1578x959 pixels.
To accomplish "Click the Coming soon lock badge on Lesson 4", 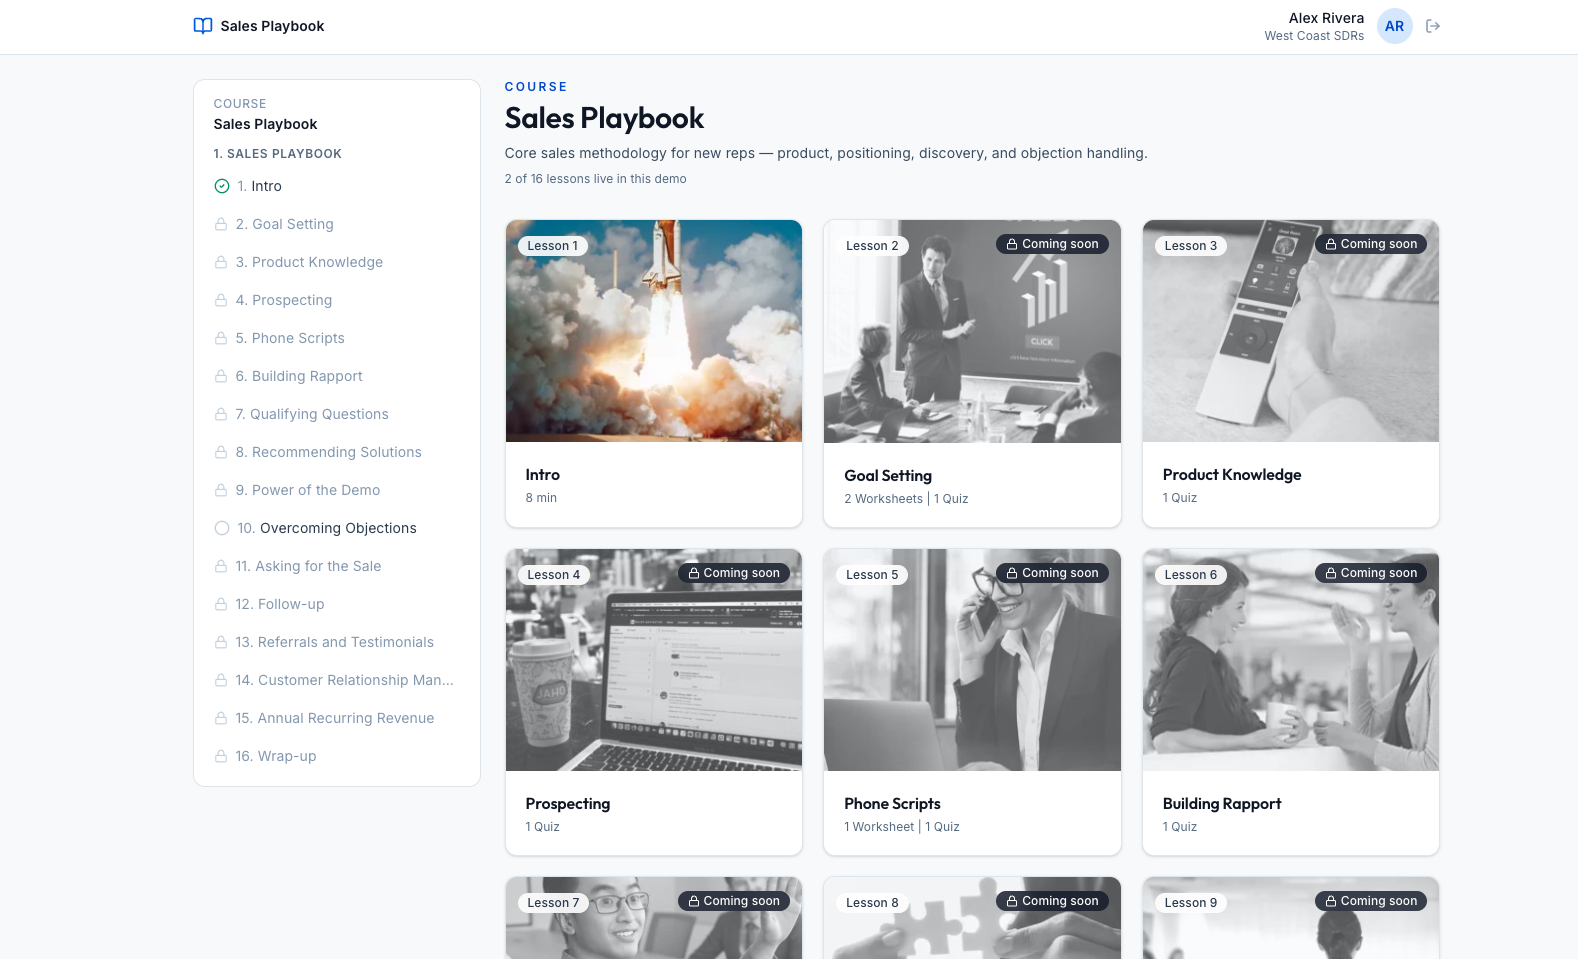I will coord(734,573).
